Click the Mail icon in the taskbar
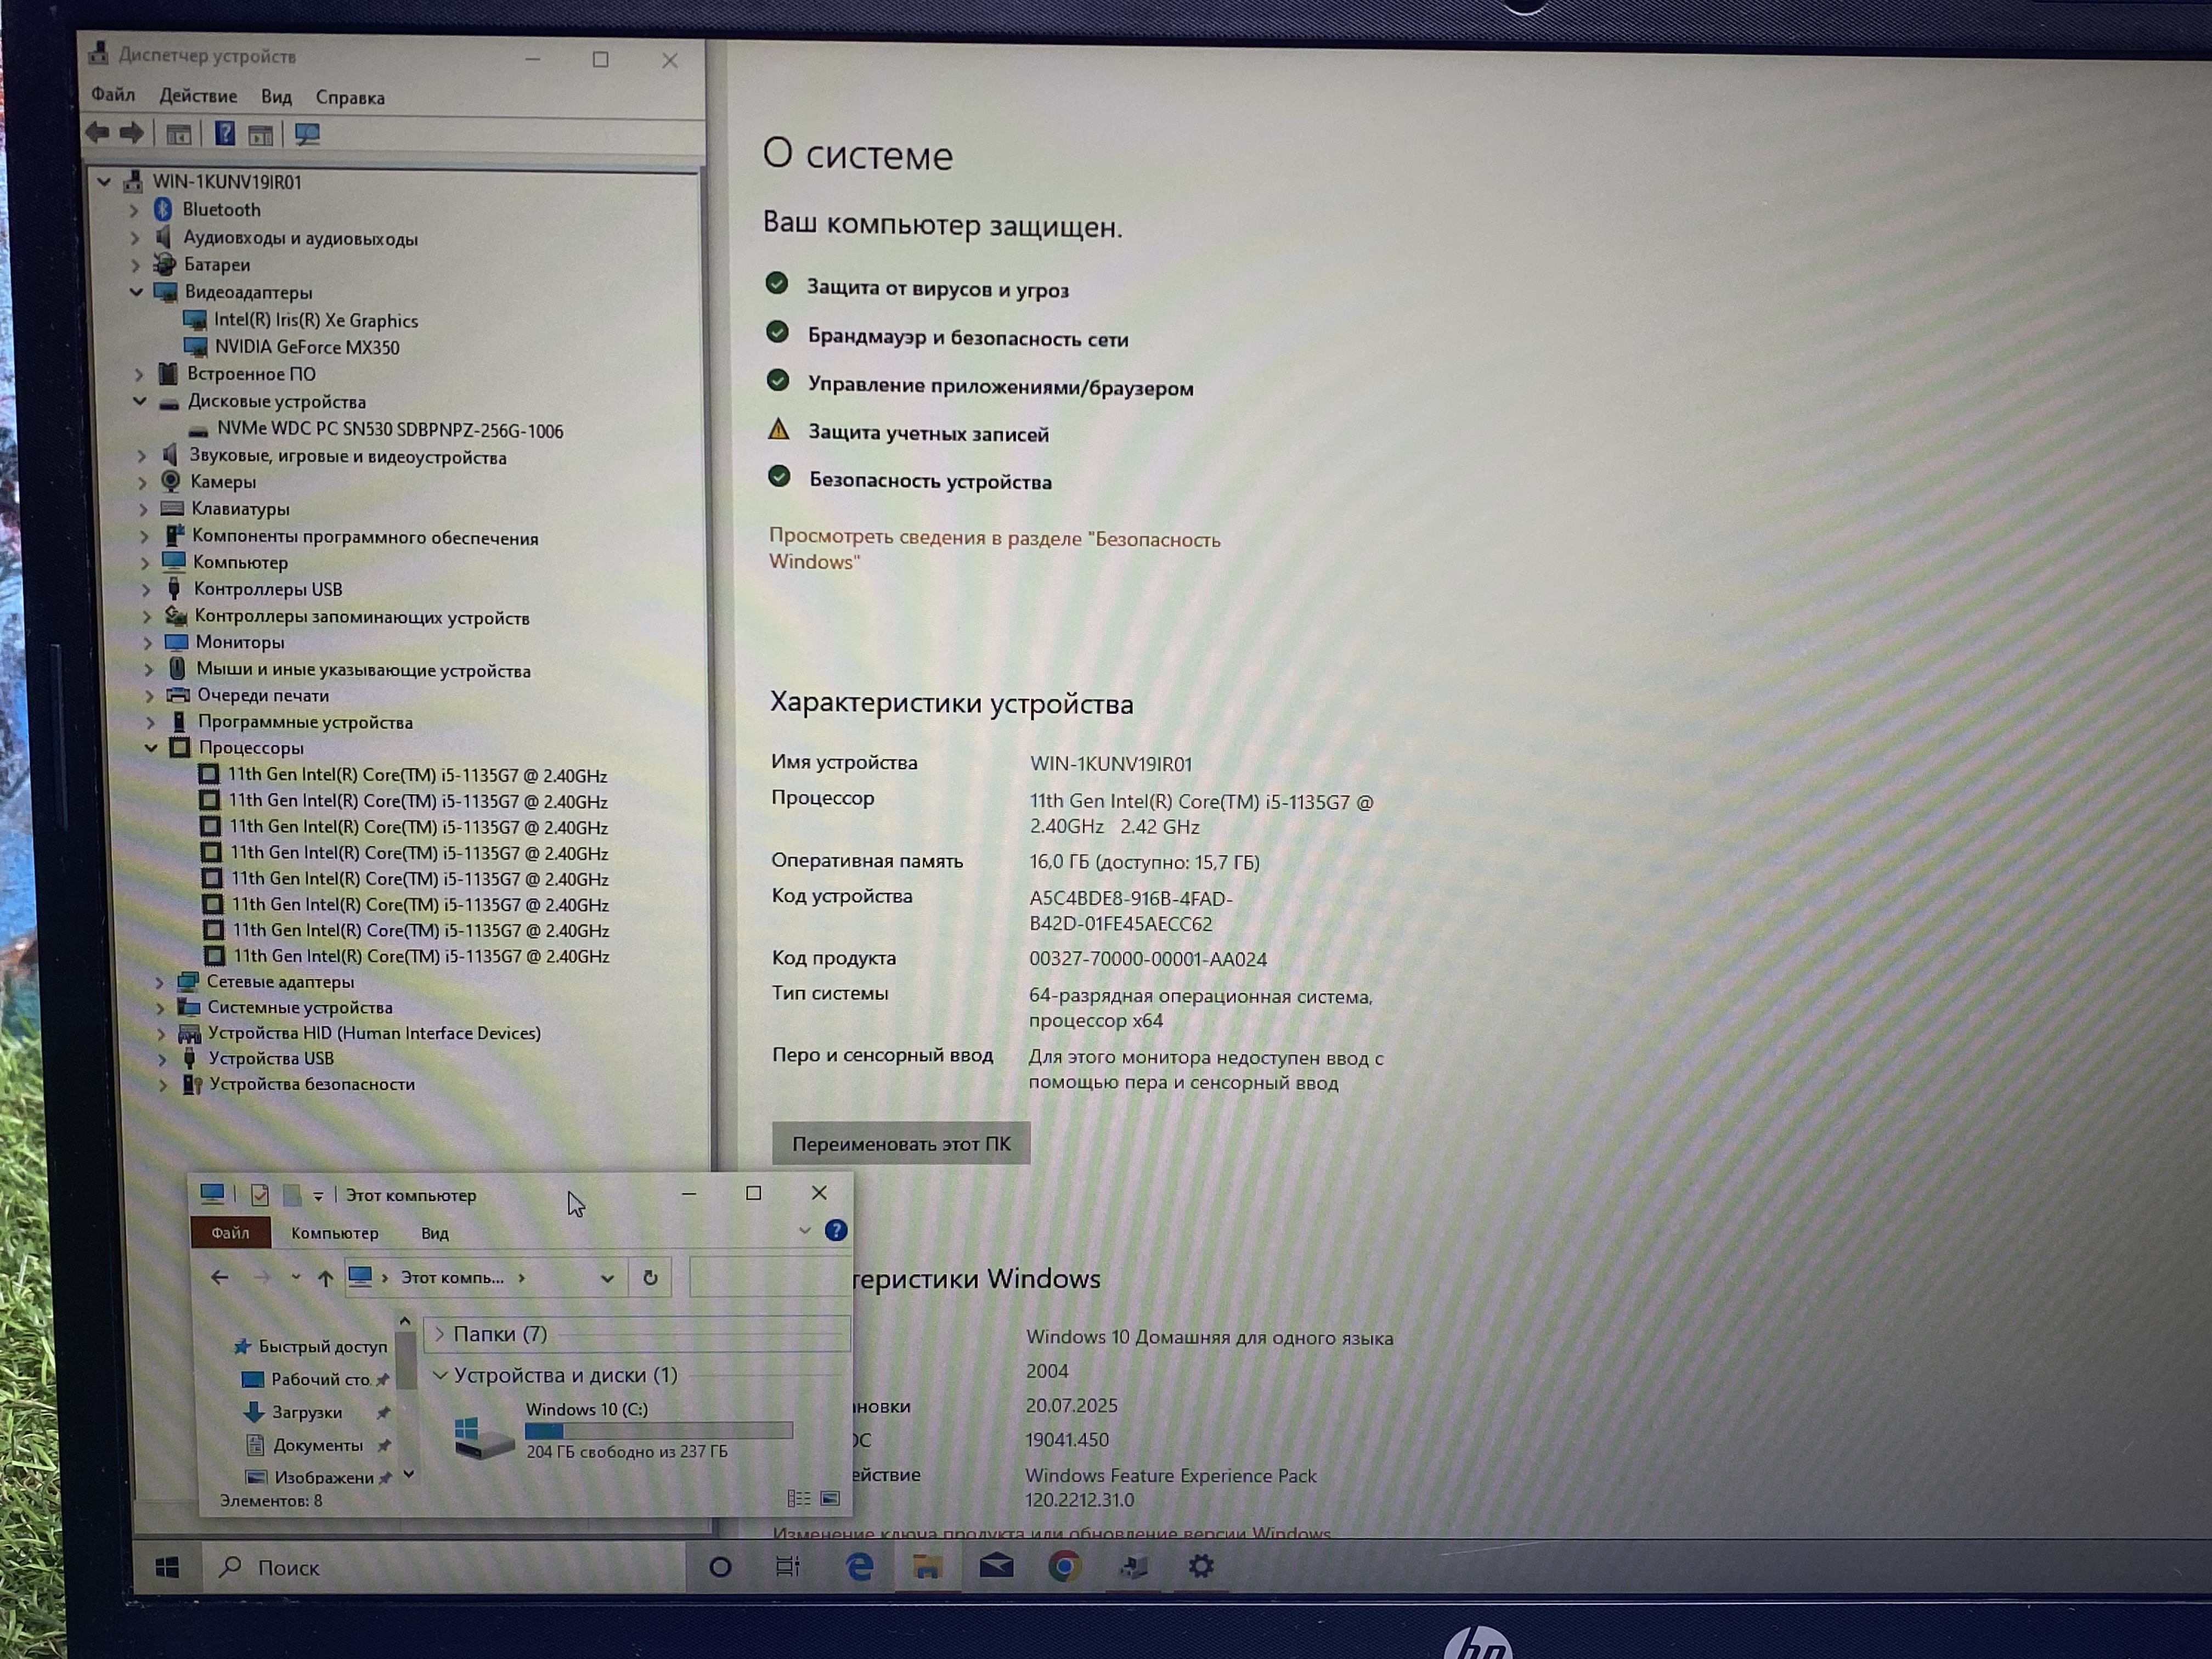The image size is (2212, 1659). tap(996, 1566)
